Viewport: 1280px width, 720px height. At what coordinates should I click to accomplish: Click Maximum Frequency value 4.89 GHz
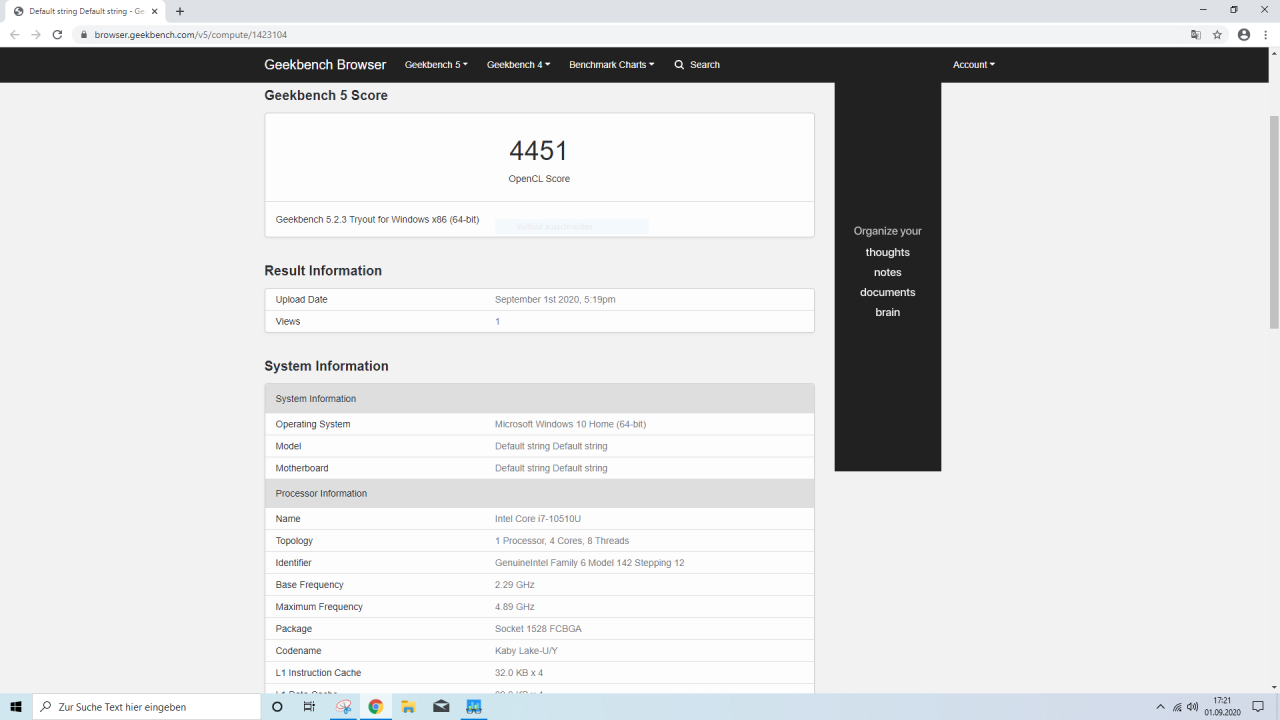coord(515,607)
